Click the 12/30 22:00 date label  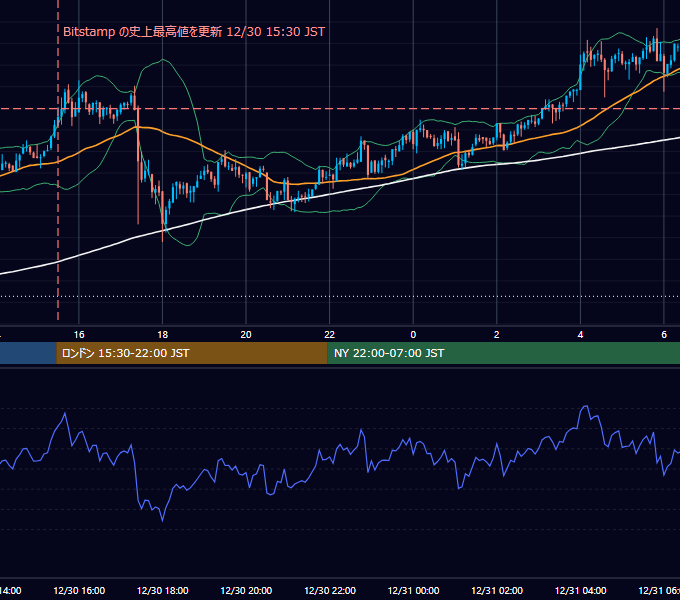pyautogui.click(x=330, y=590)
